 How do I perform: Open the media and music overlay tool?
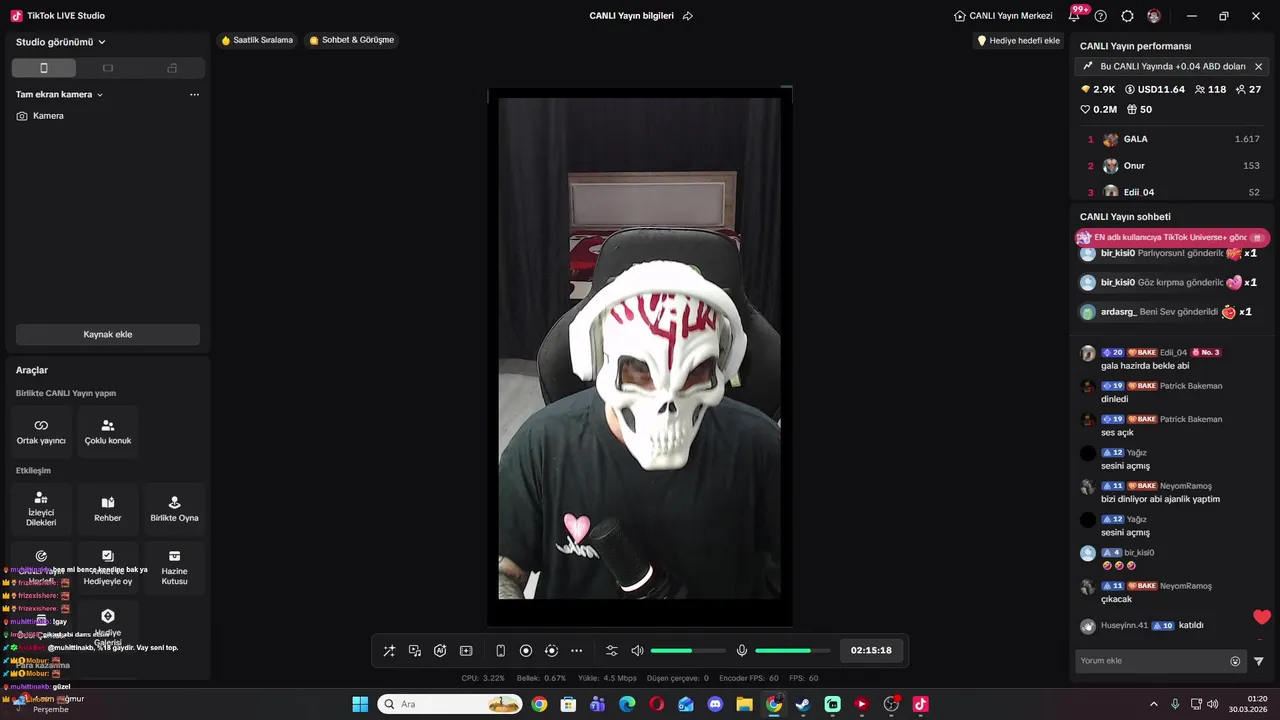click(415, 651)
